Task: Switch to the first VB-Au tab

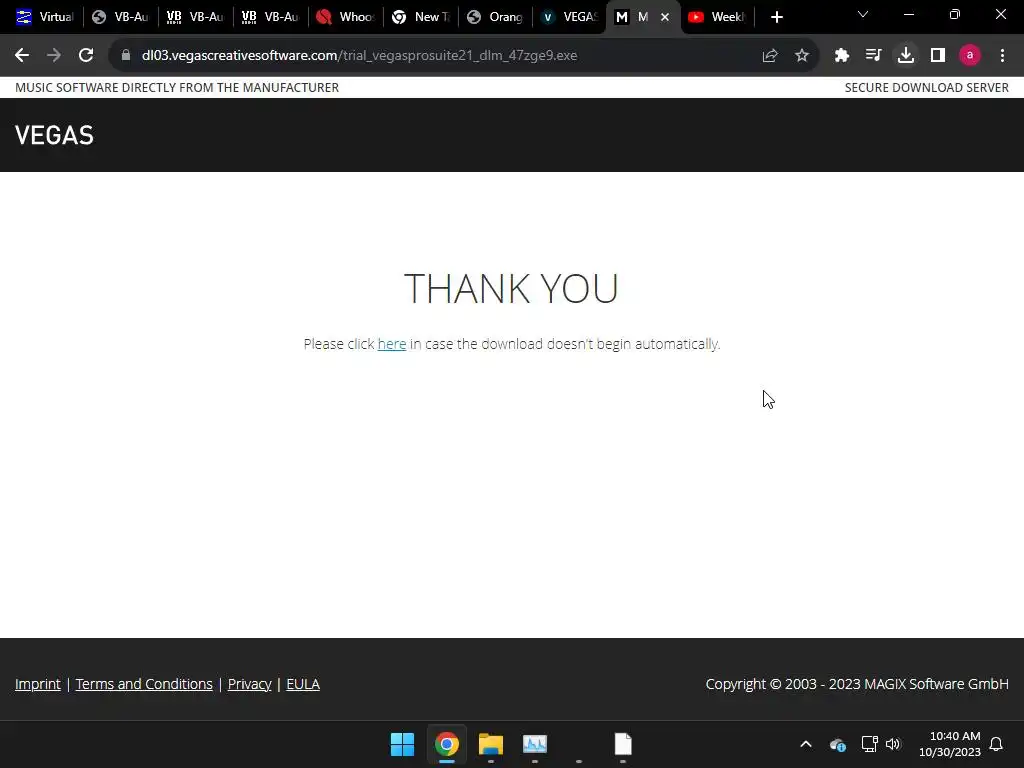Action: pyautogui.click(x=120, y=18)
